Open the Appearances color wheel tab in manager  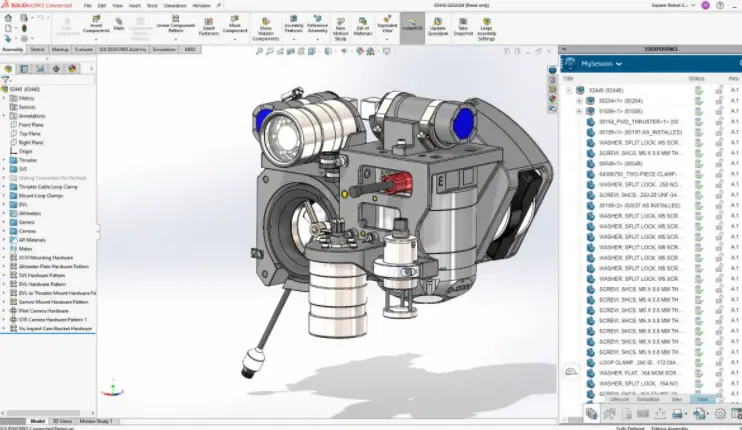click(x=72, y=69)
